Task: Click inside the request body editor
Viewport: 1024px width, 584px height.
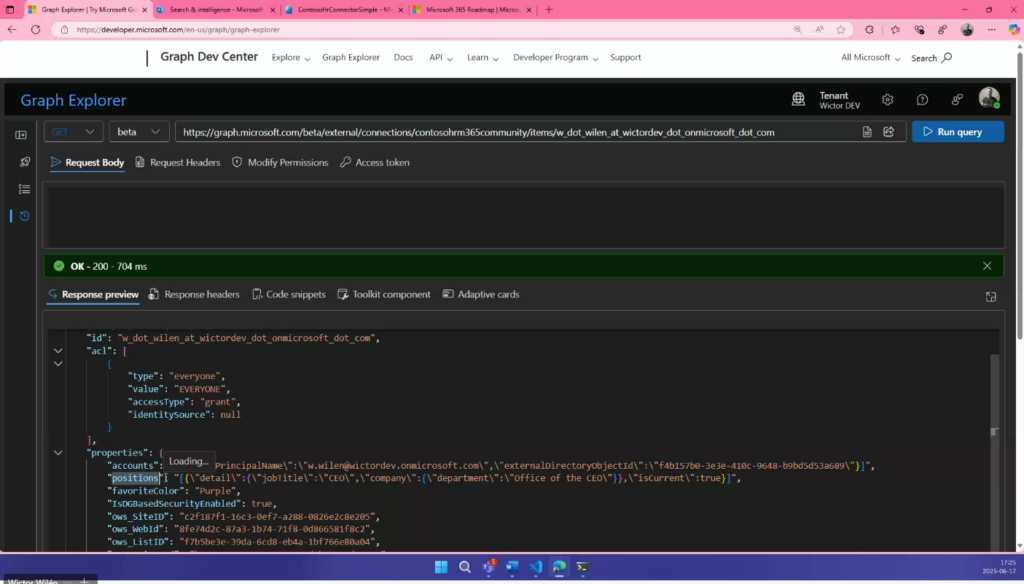Action: point(523,215)
